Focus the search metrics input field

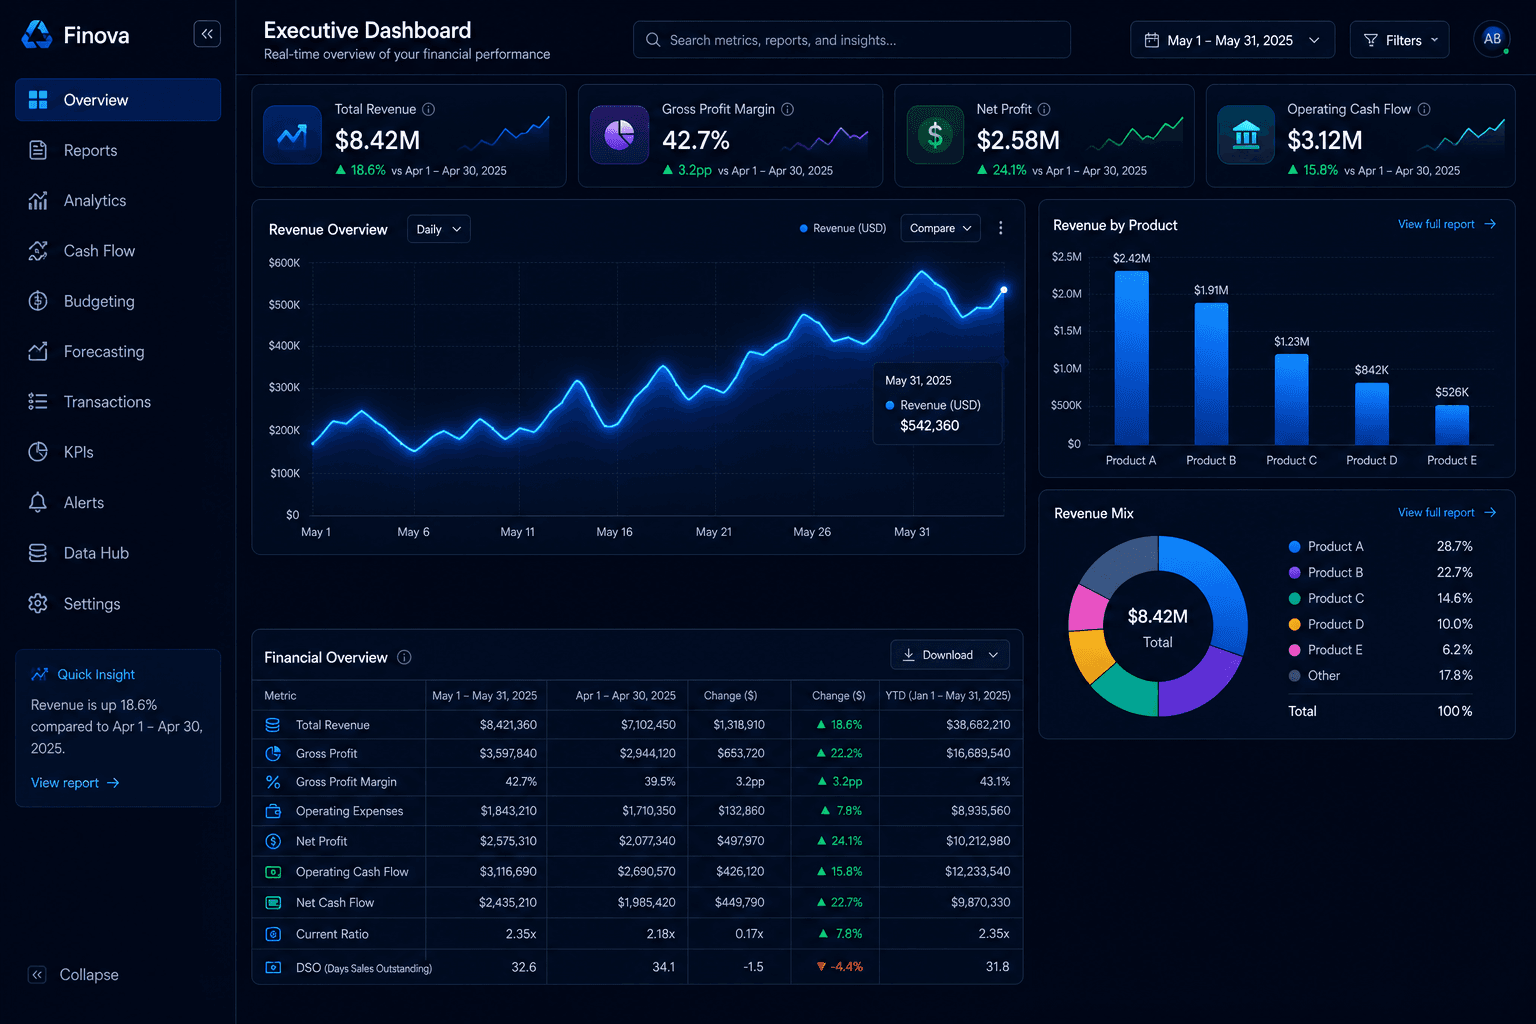click(852, 40)
